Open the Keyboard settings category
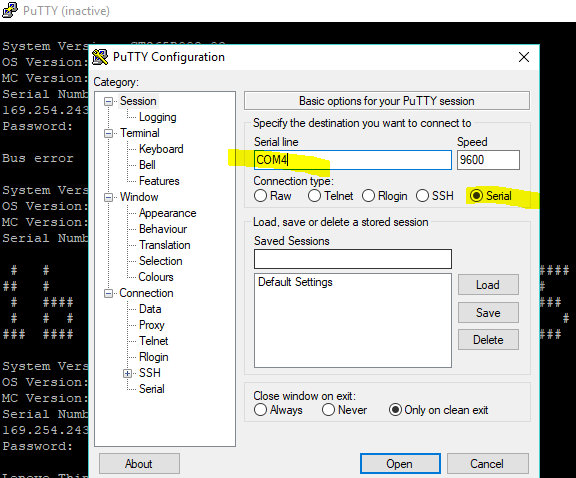 click(x=161, y=149)
